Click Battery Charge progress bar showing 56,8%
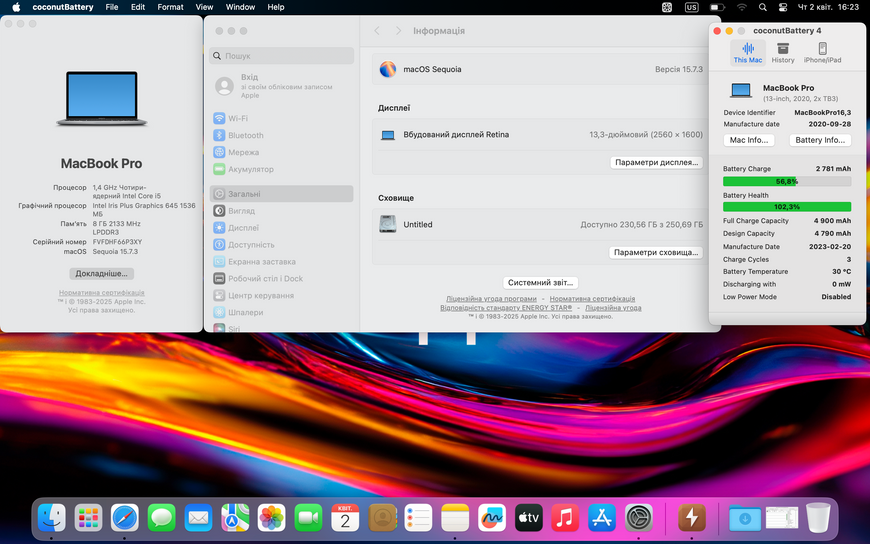 click(787, 182)
